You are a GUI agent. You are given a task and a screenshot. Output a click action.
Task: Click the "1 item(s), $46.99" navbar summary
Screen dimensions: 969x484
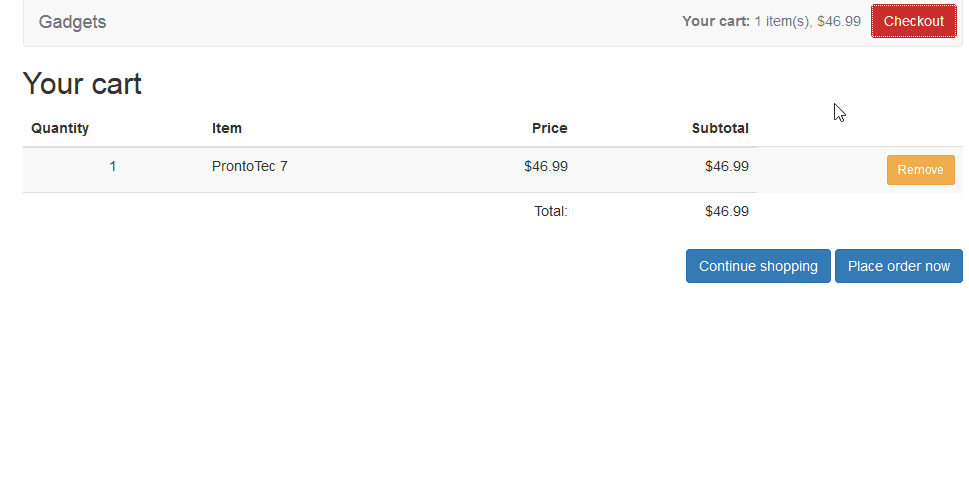pos(807,21)
